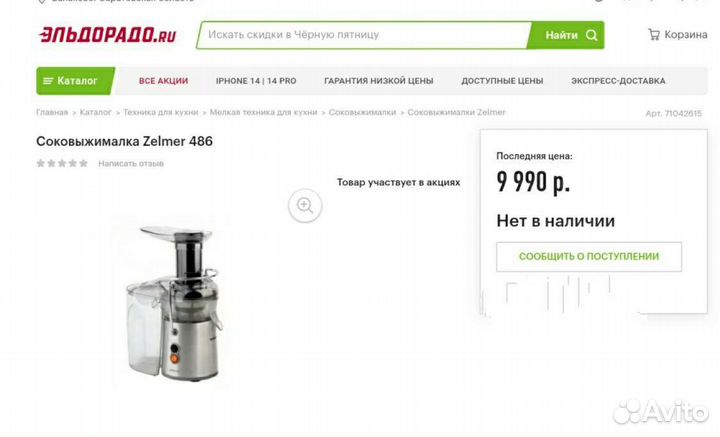Click the first rating star
This screenshot has height=437, width=720.
tap(40, 163)
